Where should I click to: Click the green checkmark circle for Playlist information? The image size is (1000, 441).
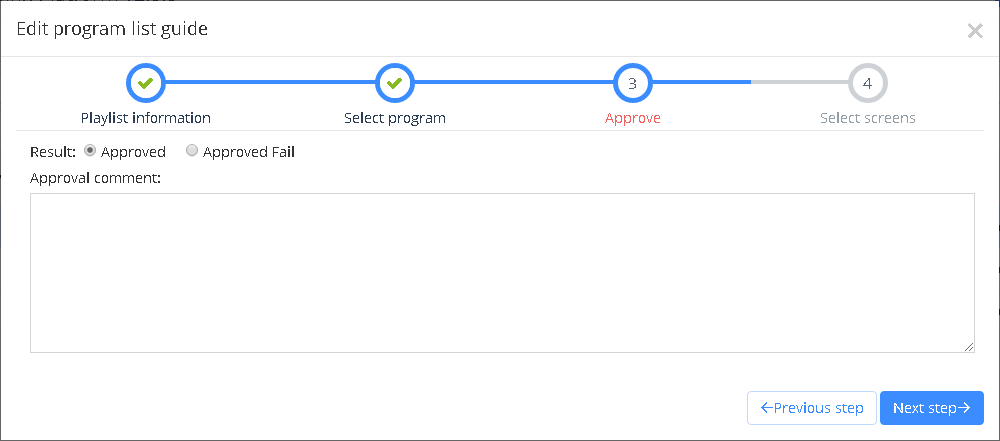pos(146,83)
